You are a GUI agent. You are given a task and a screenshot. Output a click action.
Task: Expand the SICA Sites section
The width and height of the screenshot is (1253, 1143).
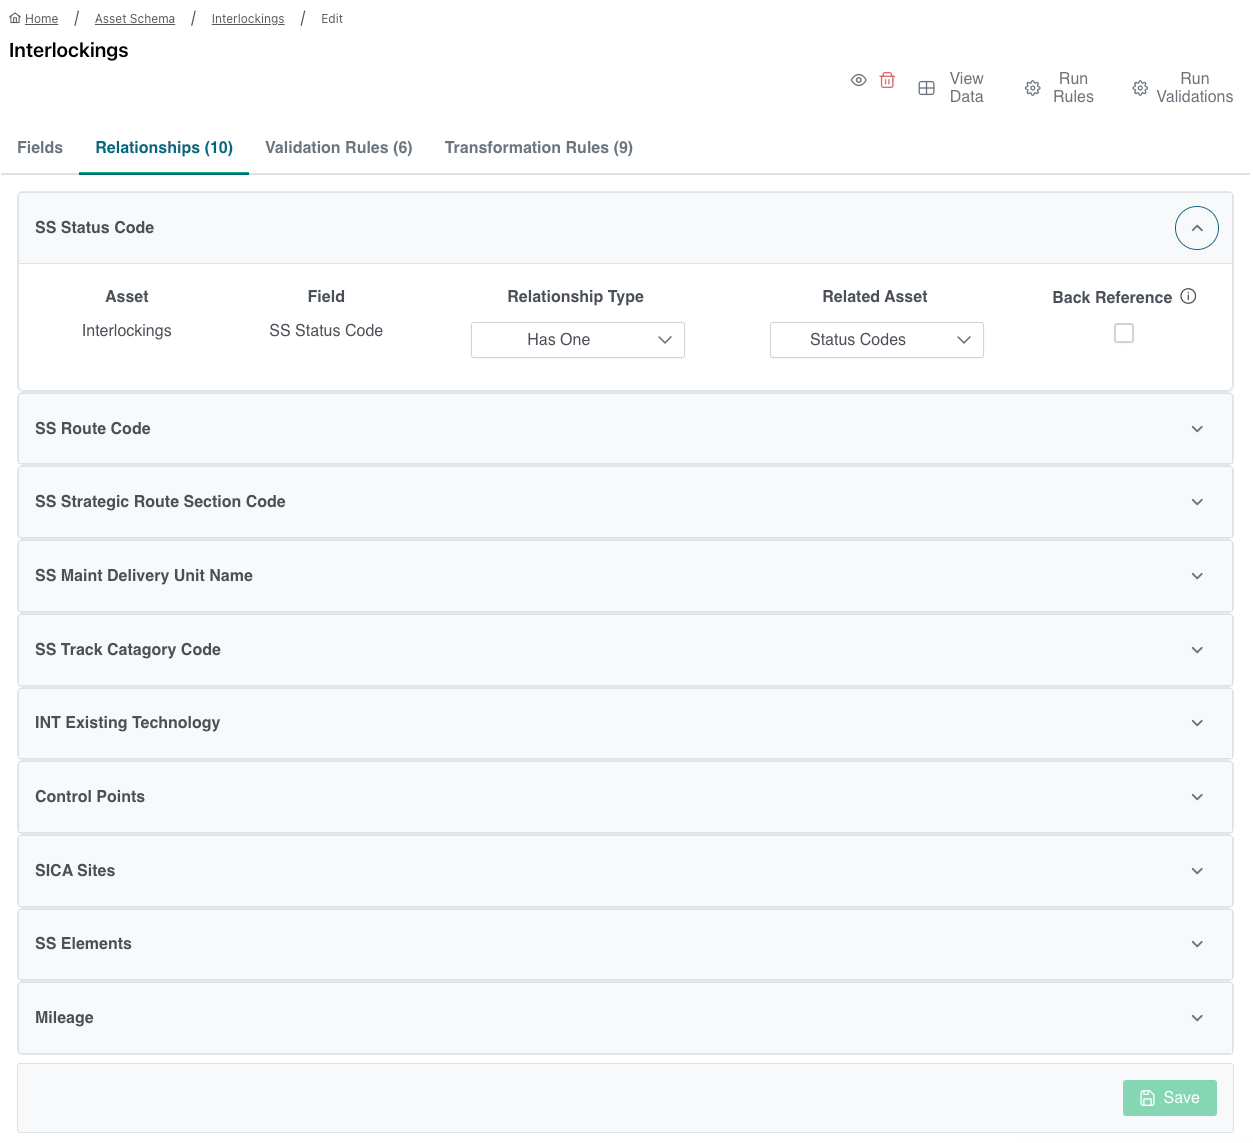click(x=1196, y=871)
